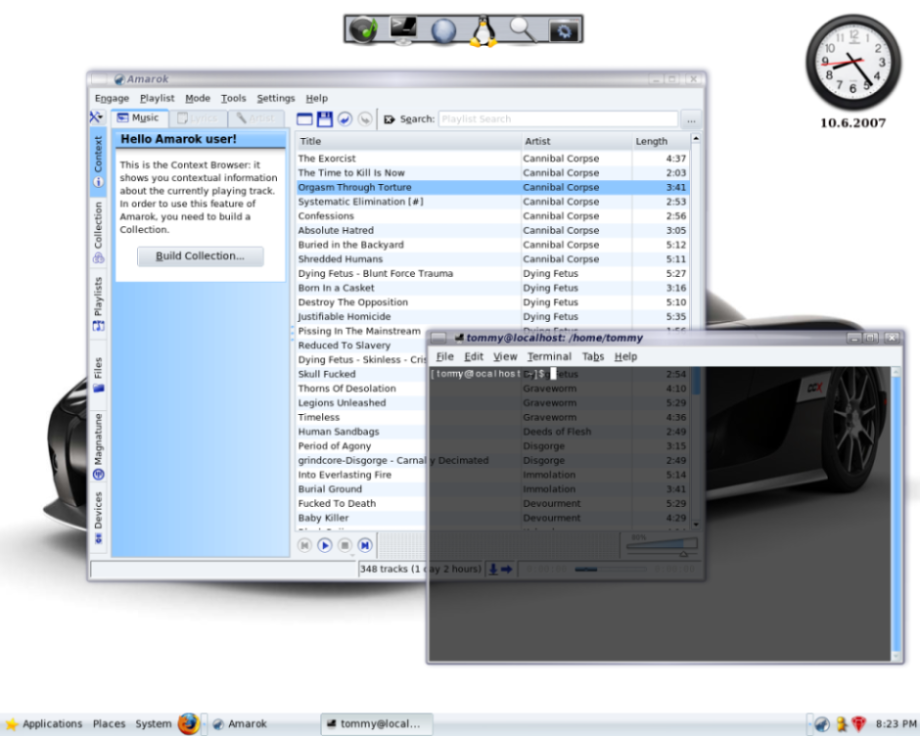Select the Artist context tab
The image size is (920, 736).
256,119
